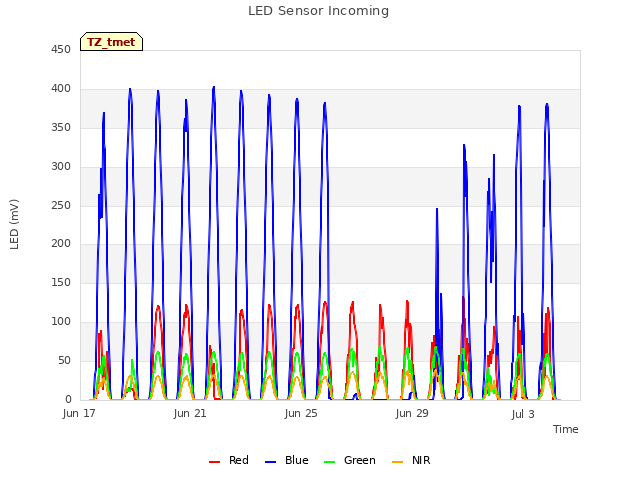Click the Jun 17 x-axis label

point(79,413)
